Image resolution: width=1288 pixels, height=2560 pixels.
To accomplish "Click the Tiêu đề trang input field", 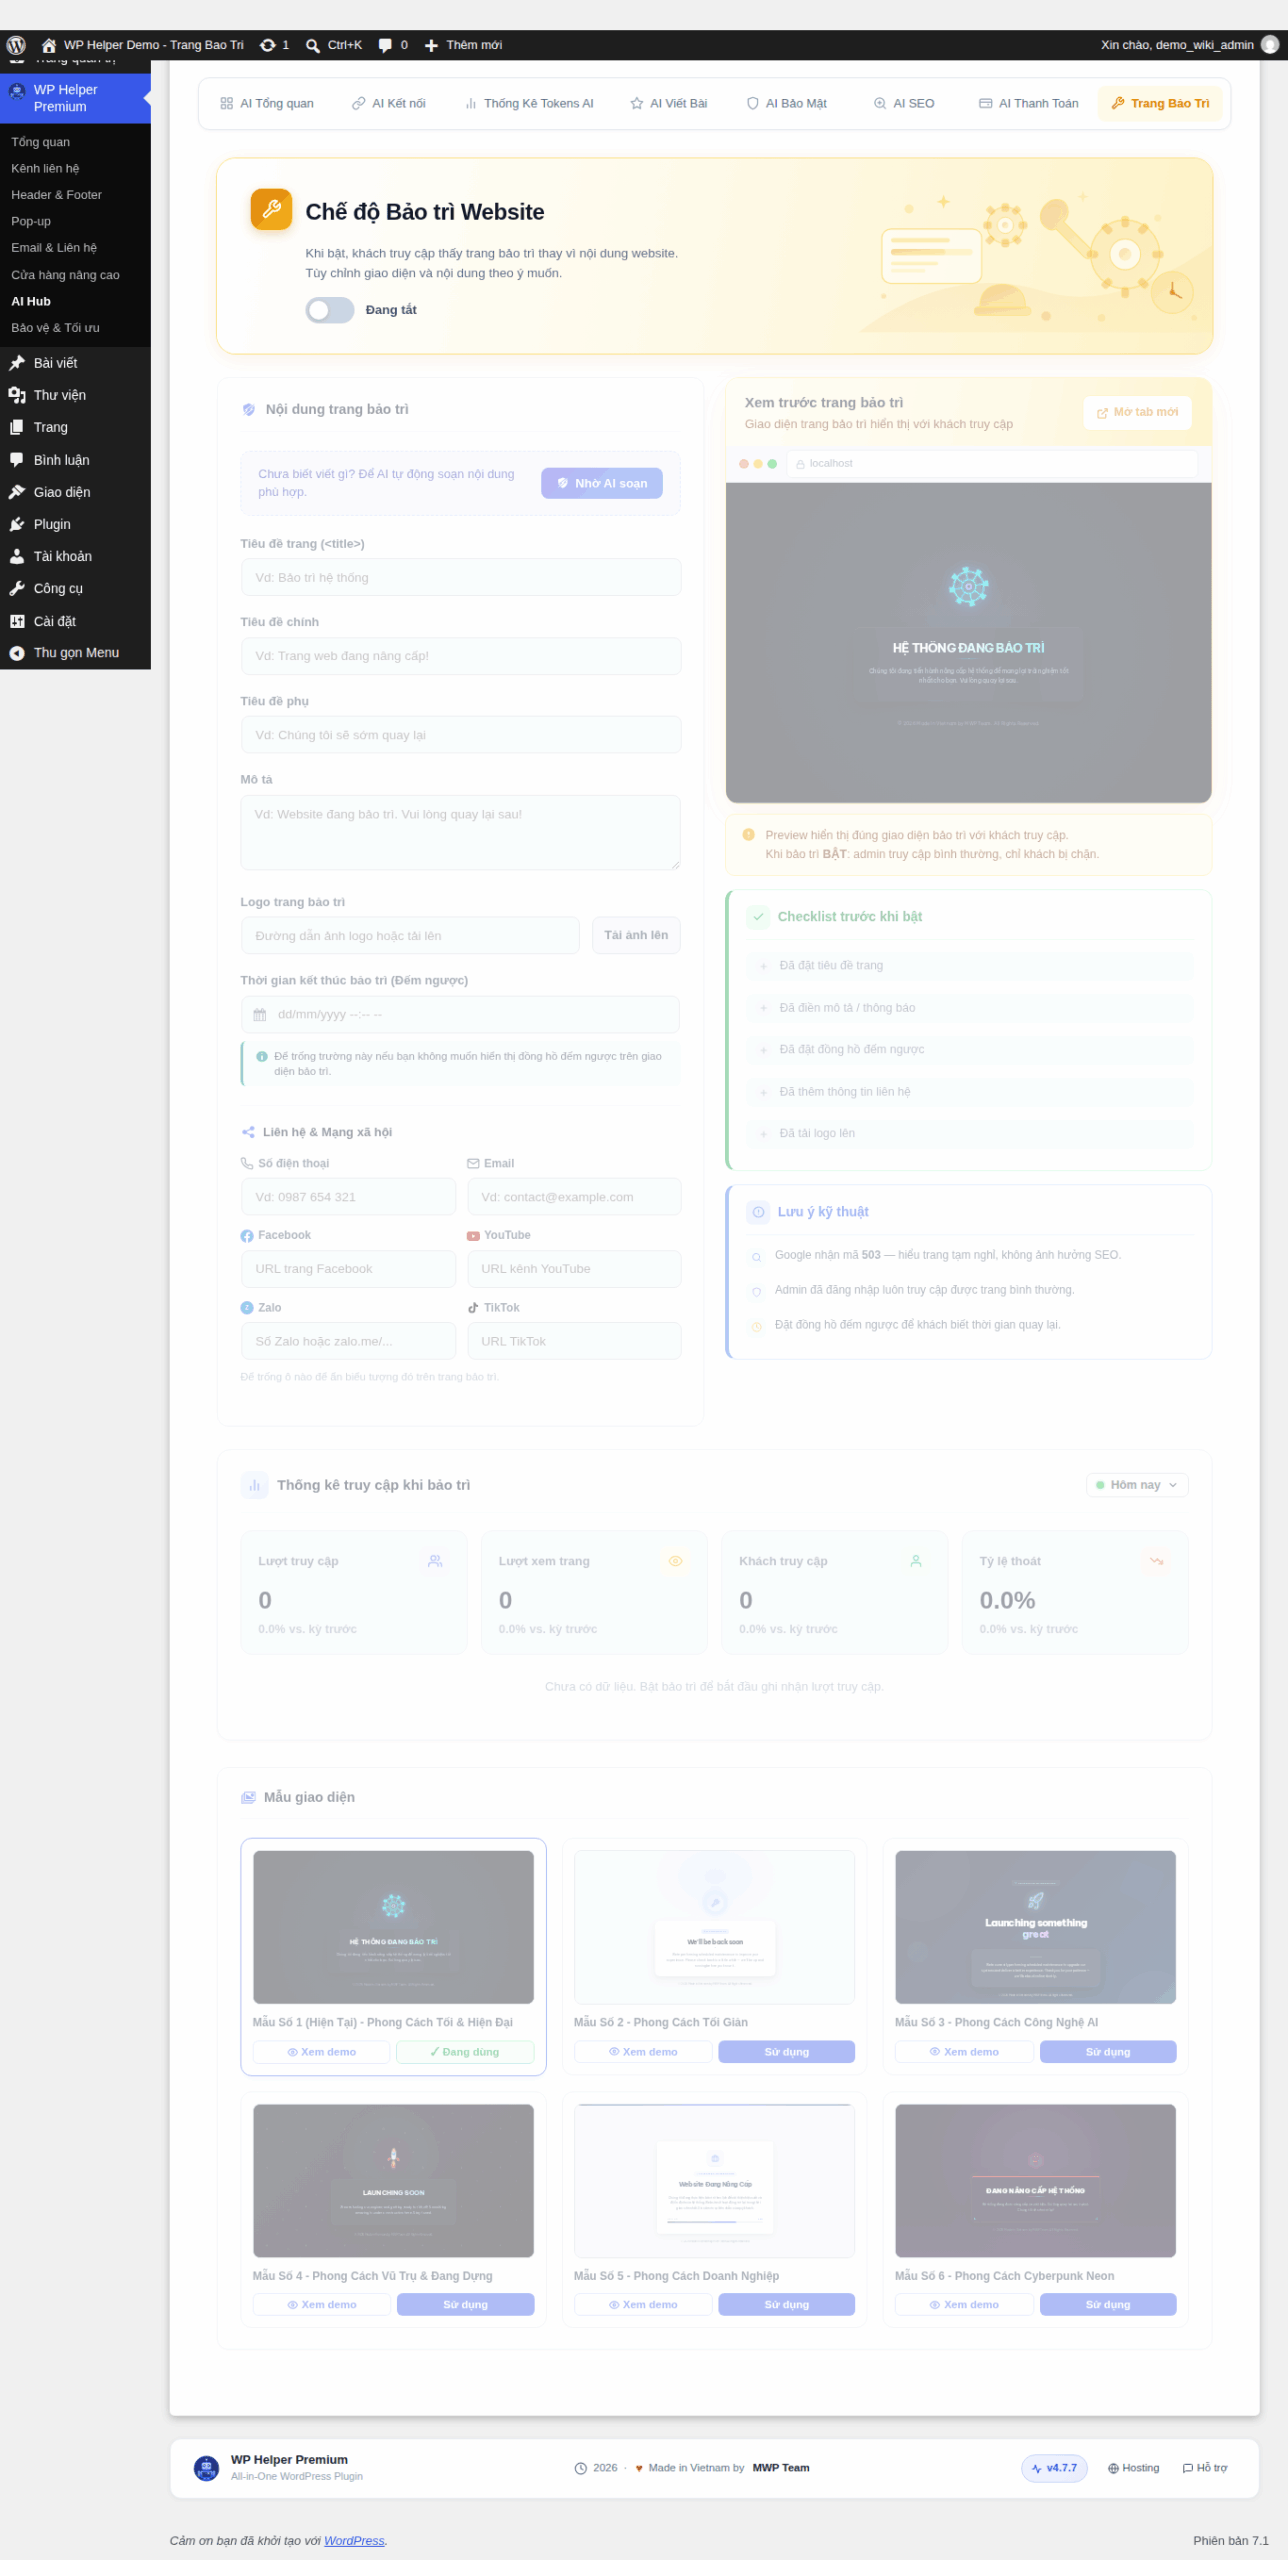I will tap(461, 577).
